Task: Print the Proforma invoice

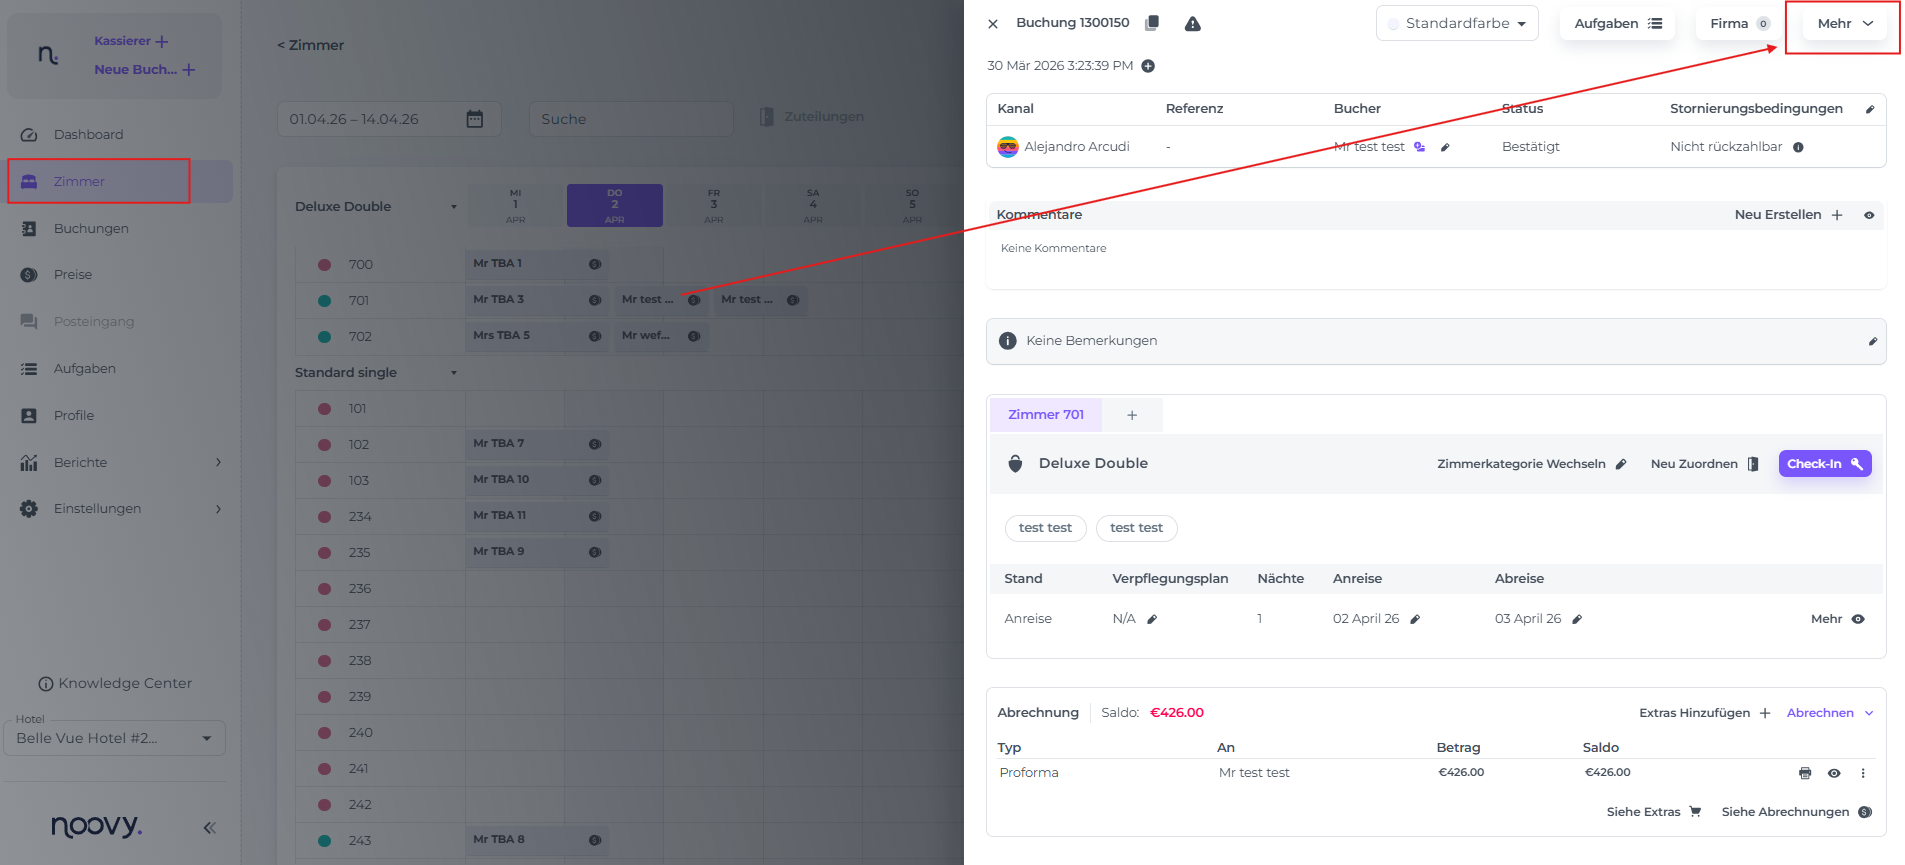Action: [1804, 773]
